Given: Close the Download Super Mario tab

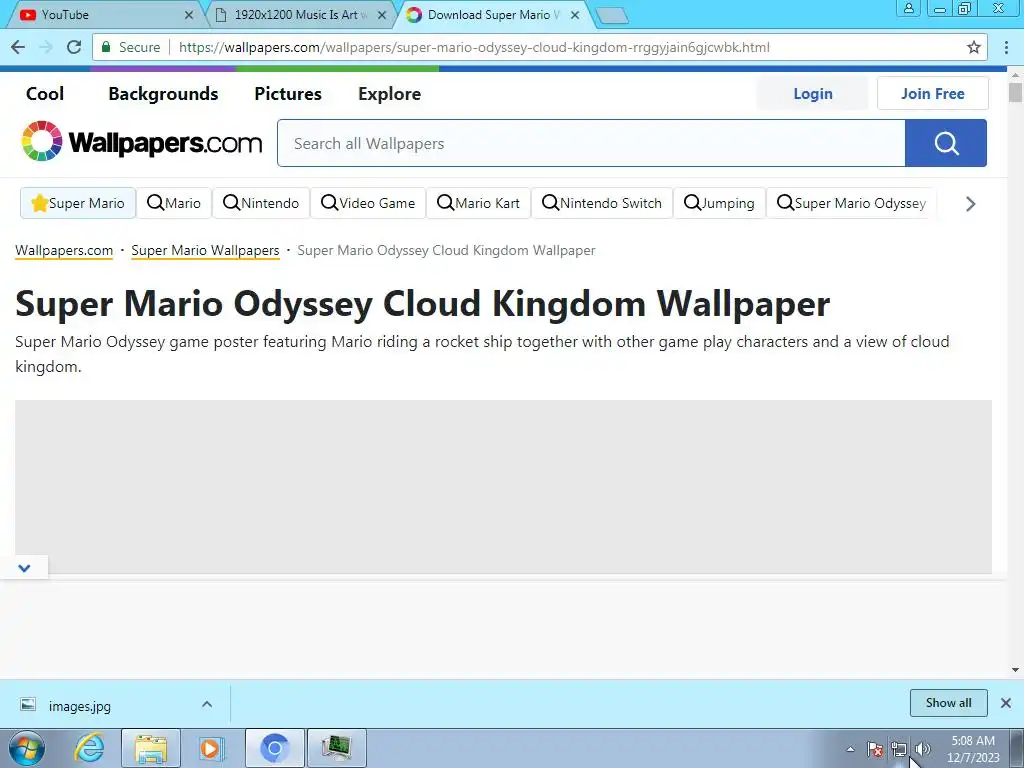Looking at the screenshot, I should [x=575, y=15].
